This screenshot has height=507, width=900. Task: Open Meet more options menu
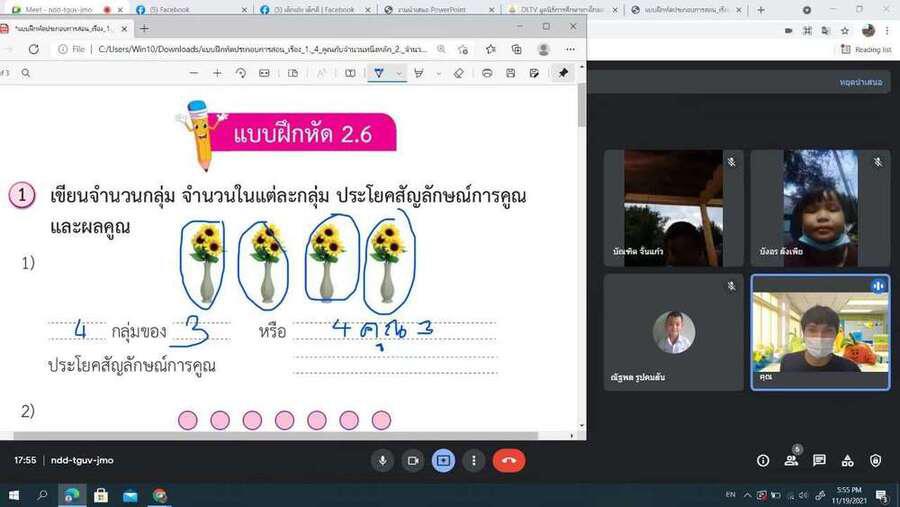pyautogui.click(x=474, y=460)
